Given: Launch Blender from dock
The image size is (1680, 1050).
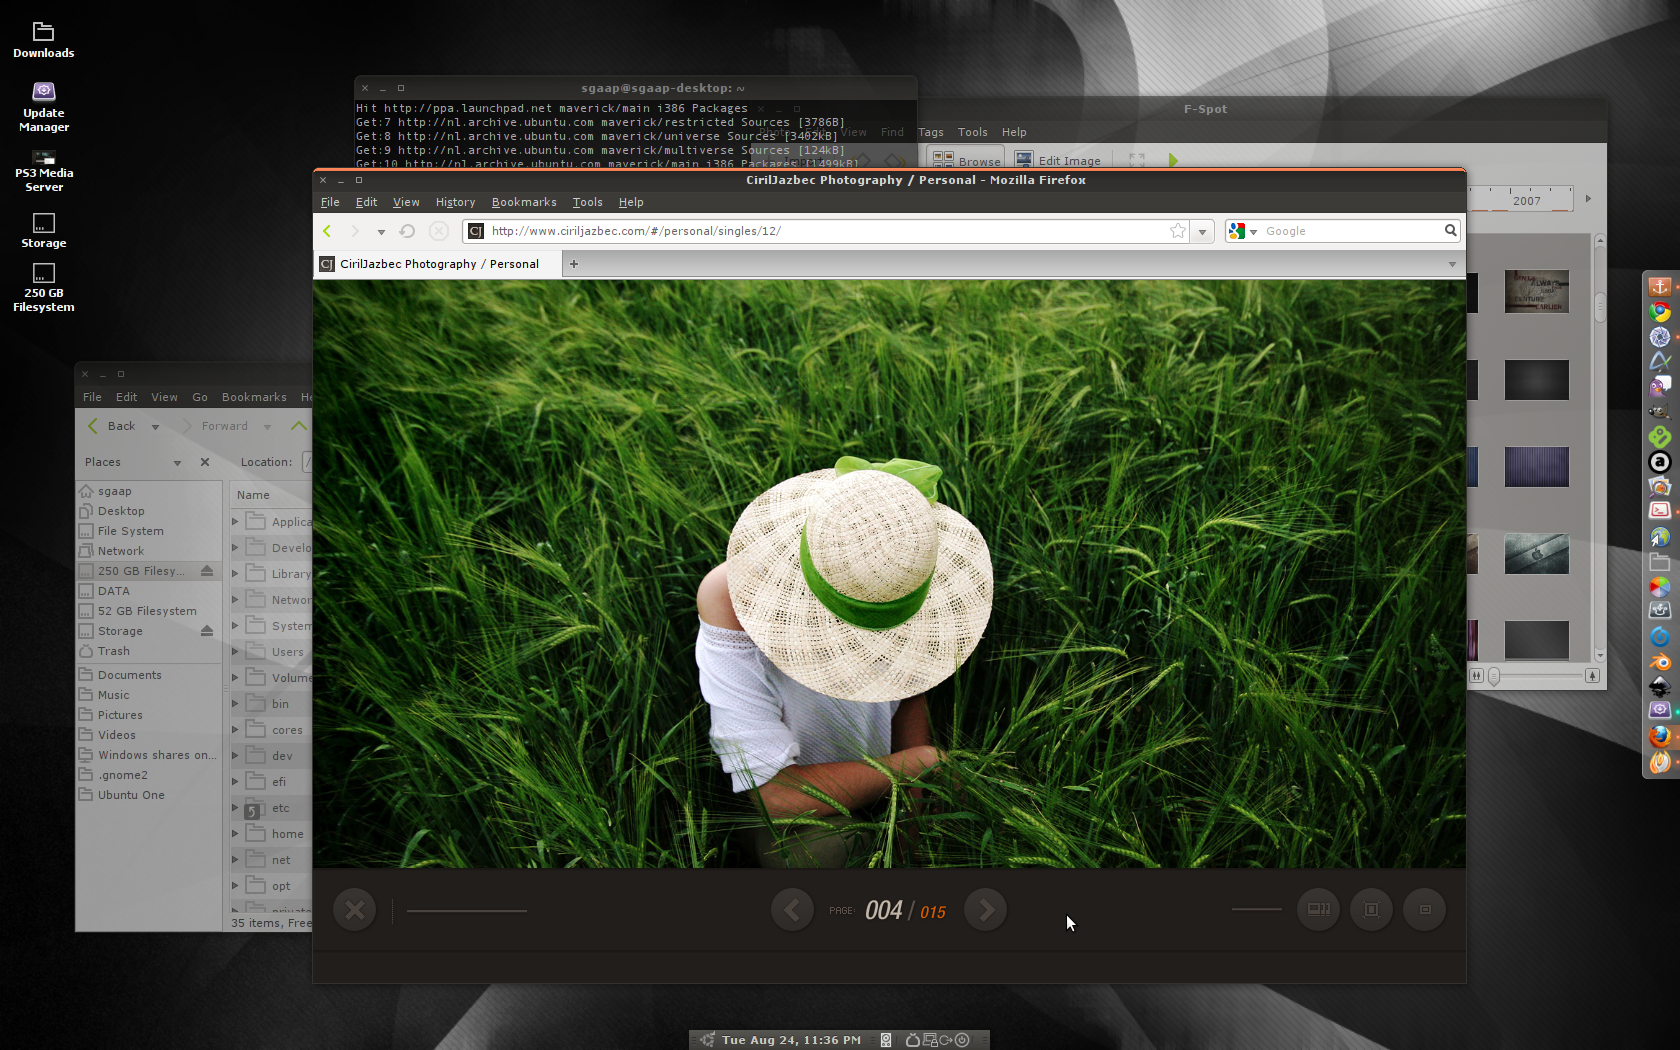Looking at the screenshot, I should (x=1660, y=662).
